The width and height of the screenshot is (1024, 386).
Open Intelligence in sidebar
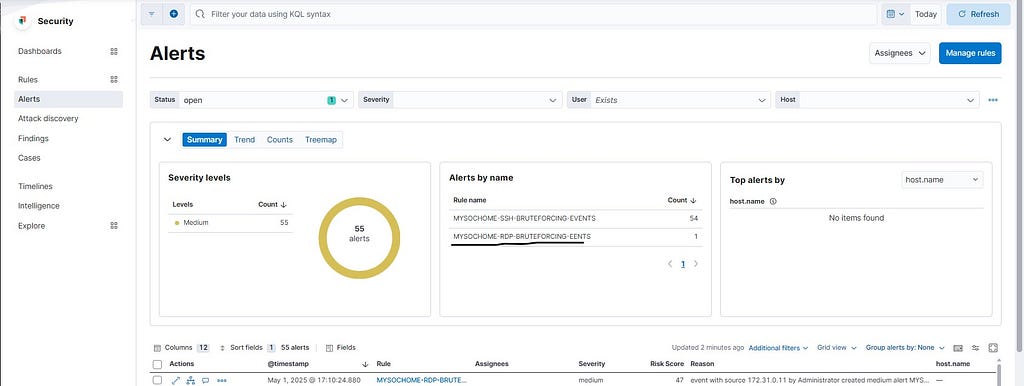[x=39, y=206]
